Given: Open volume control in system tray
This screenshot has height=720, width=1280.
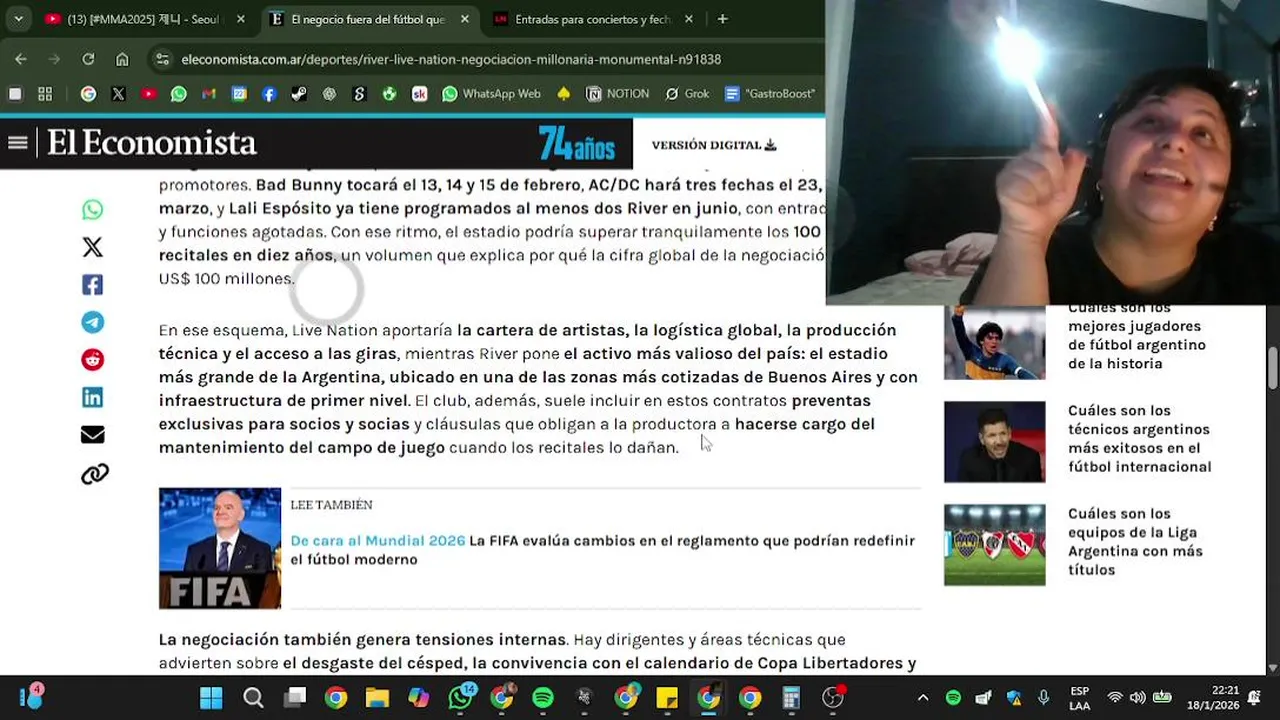Looking at the screenshot, I should click(x=1138, y=698).
